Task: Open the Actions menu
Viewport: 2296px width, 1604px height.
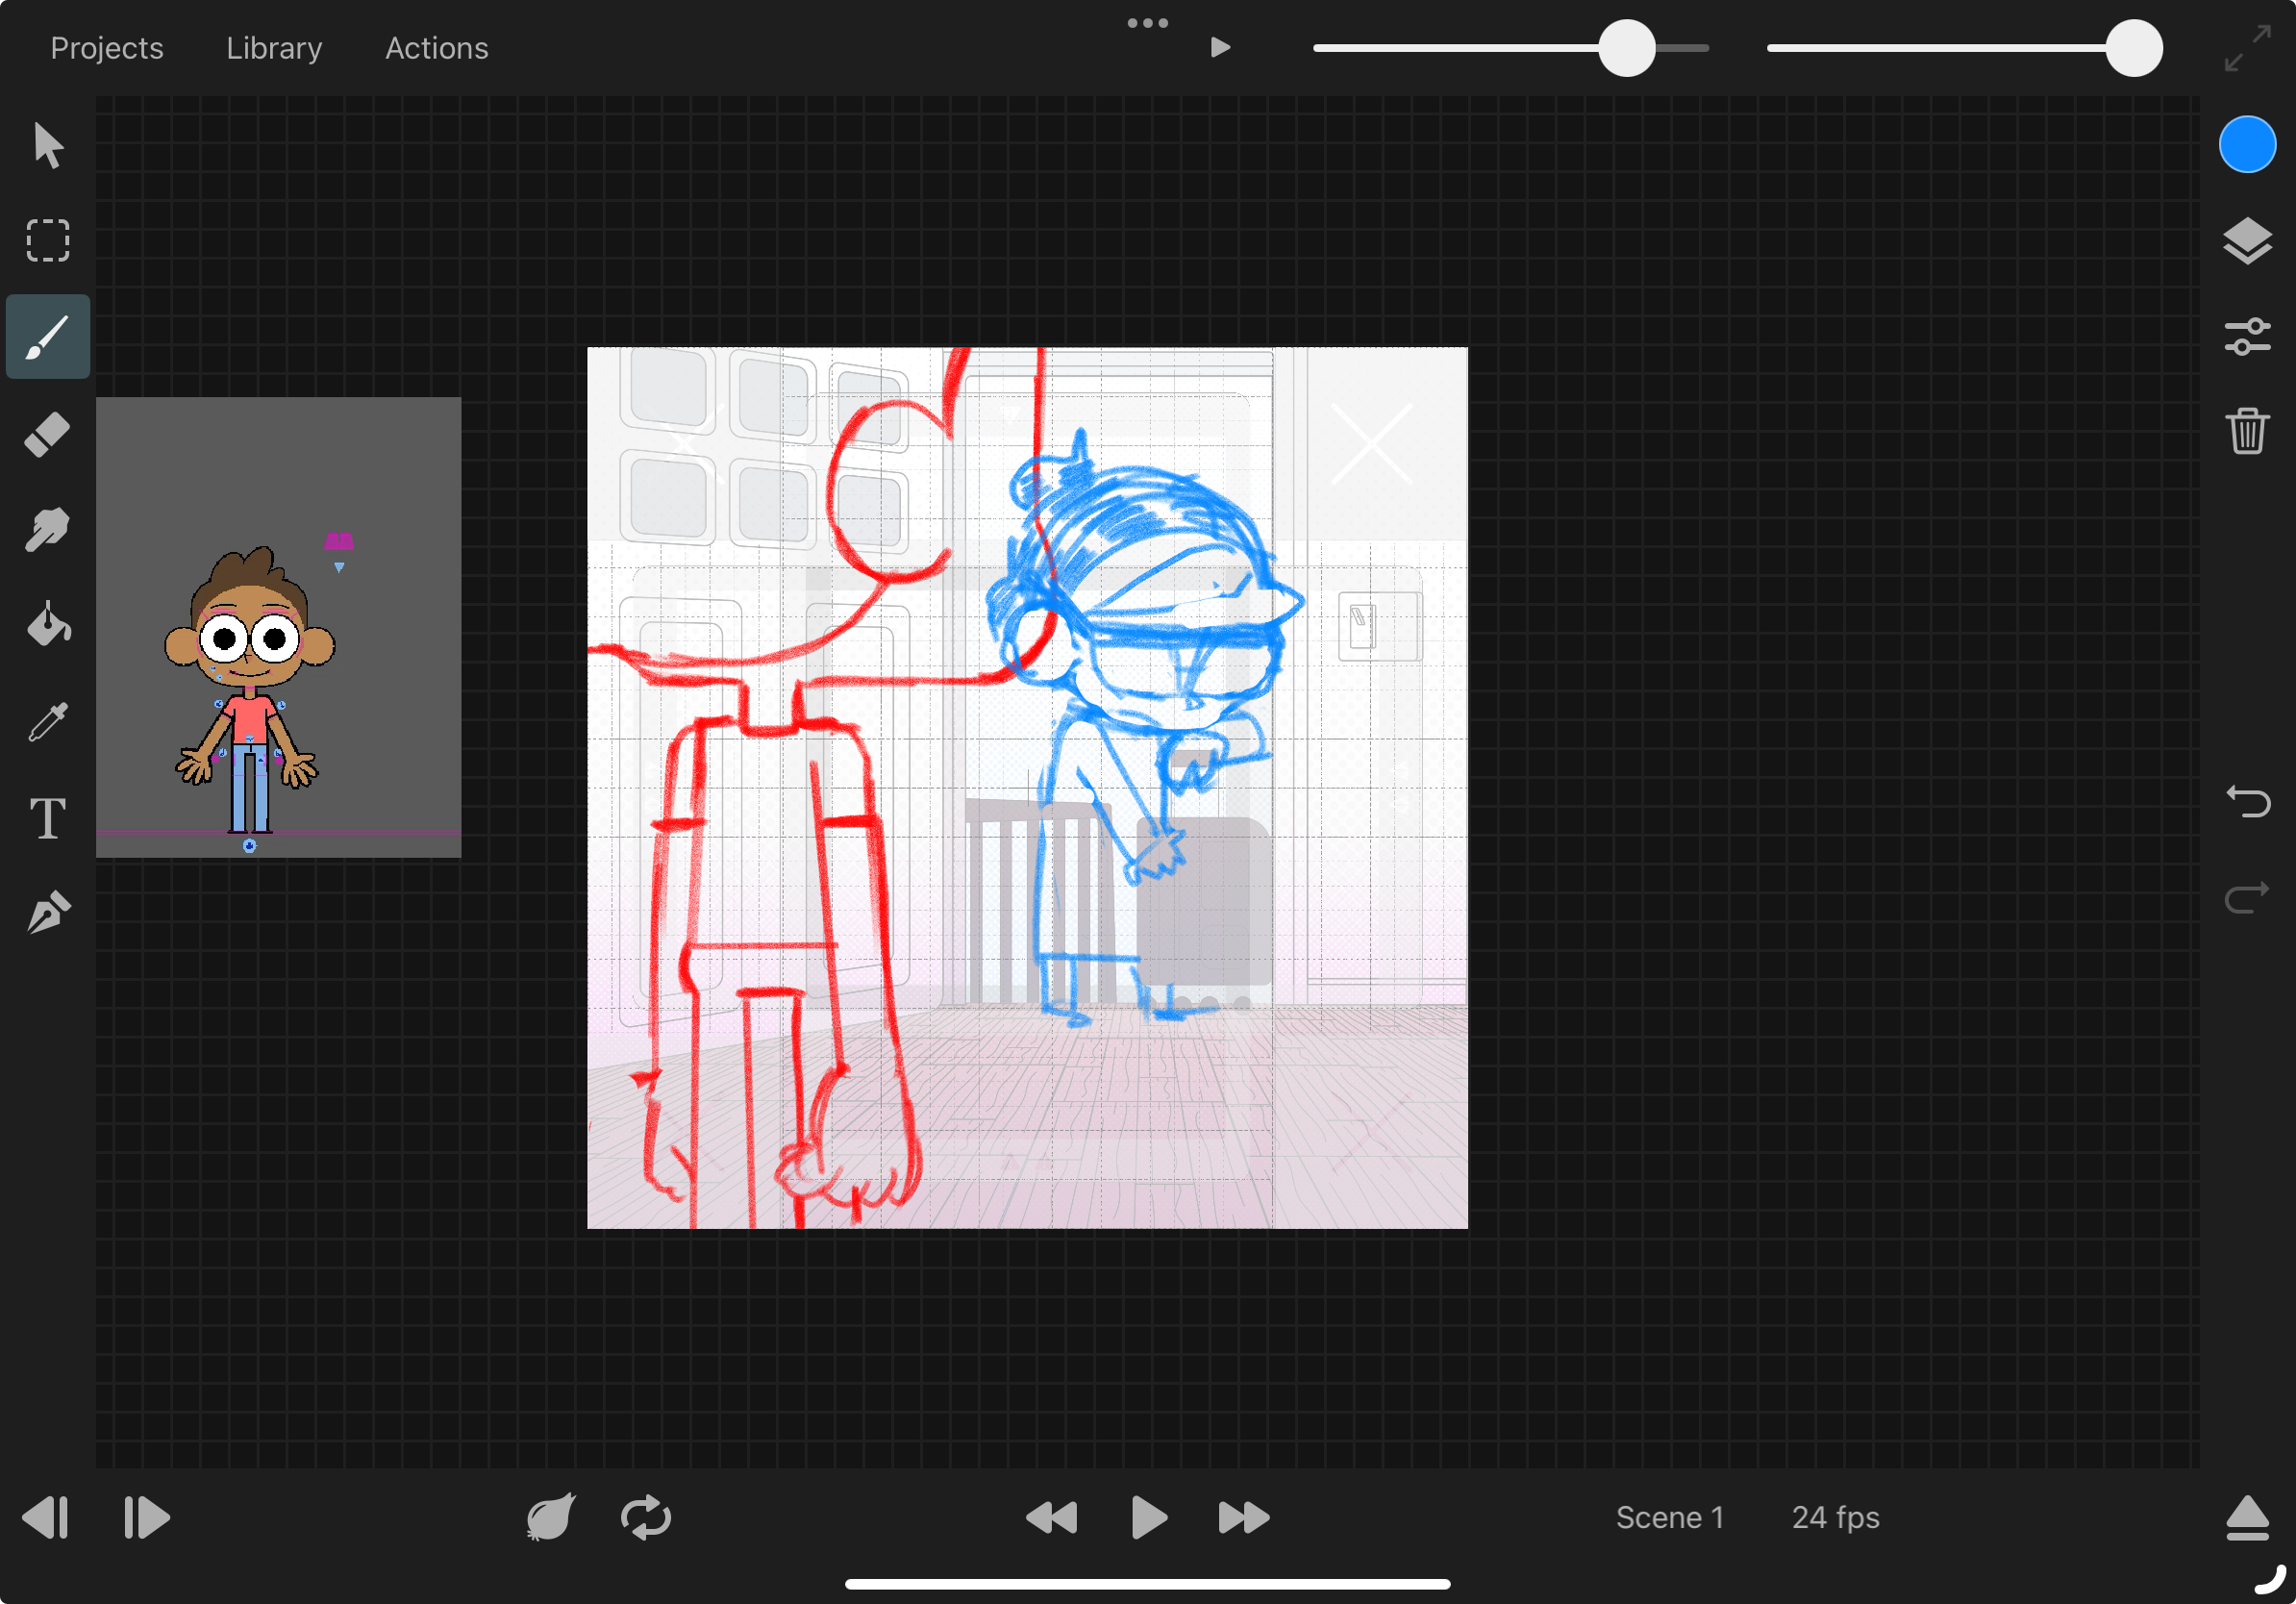Action: coord(436,48)
